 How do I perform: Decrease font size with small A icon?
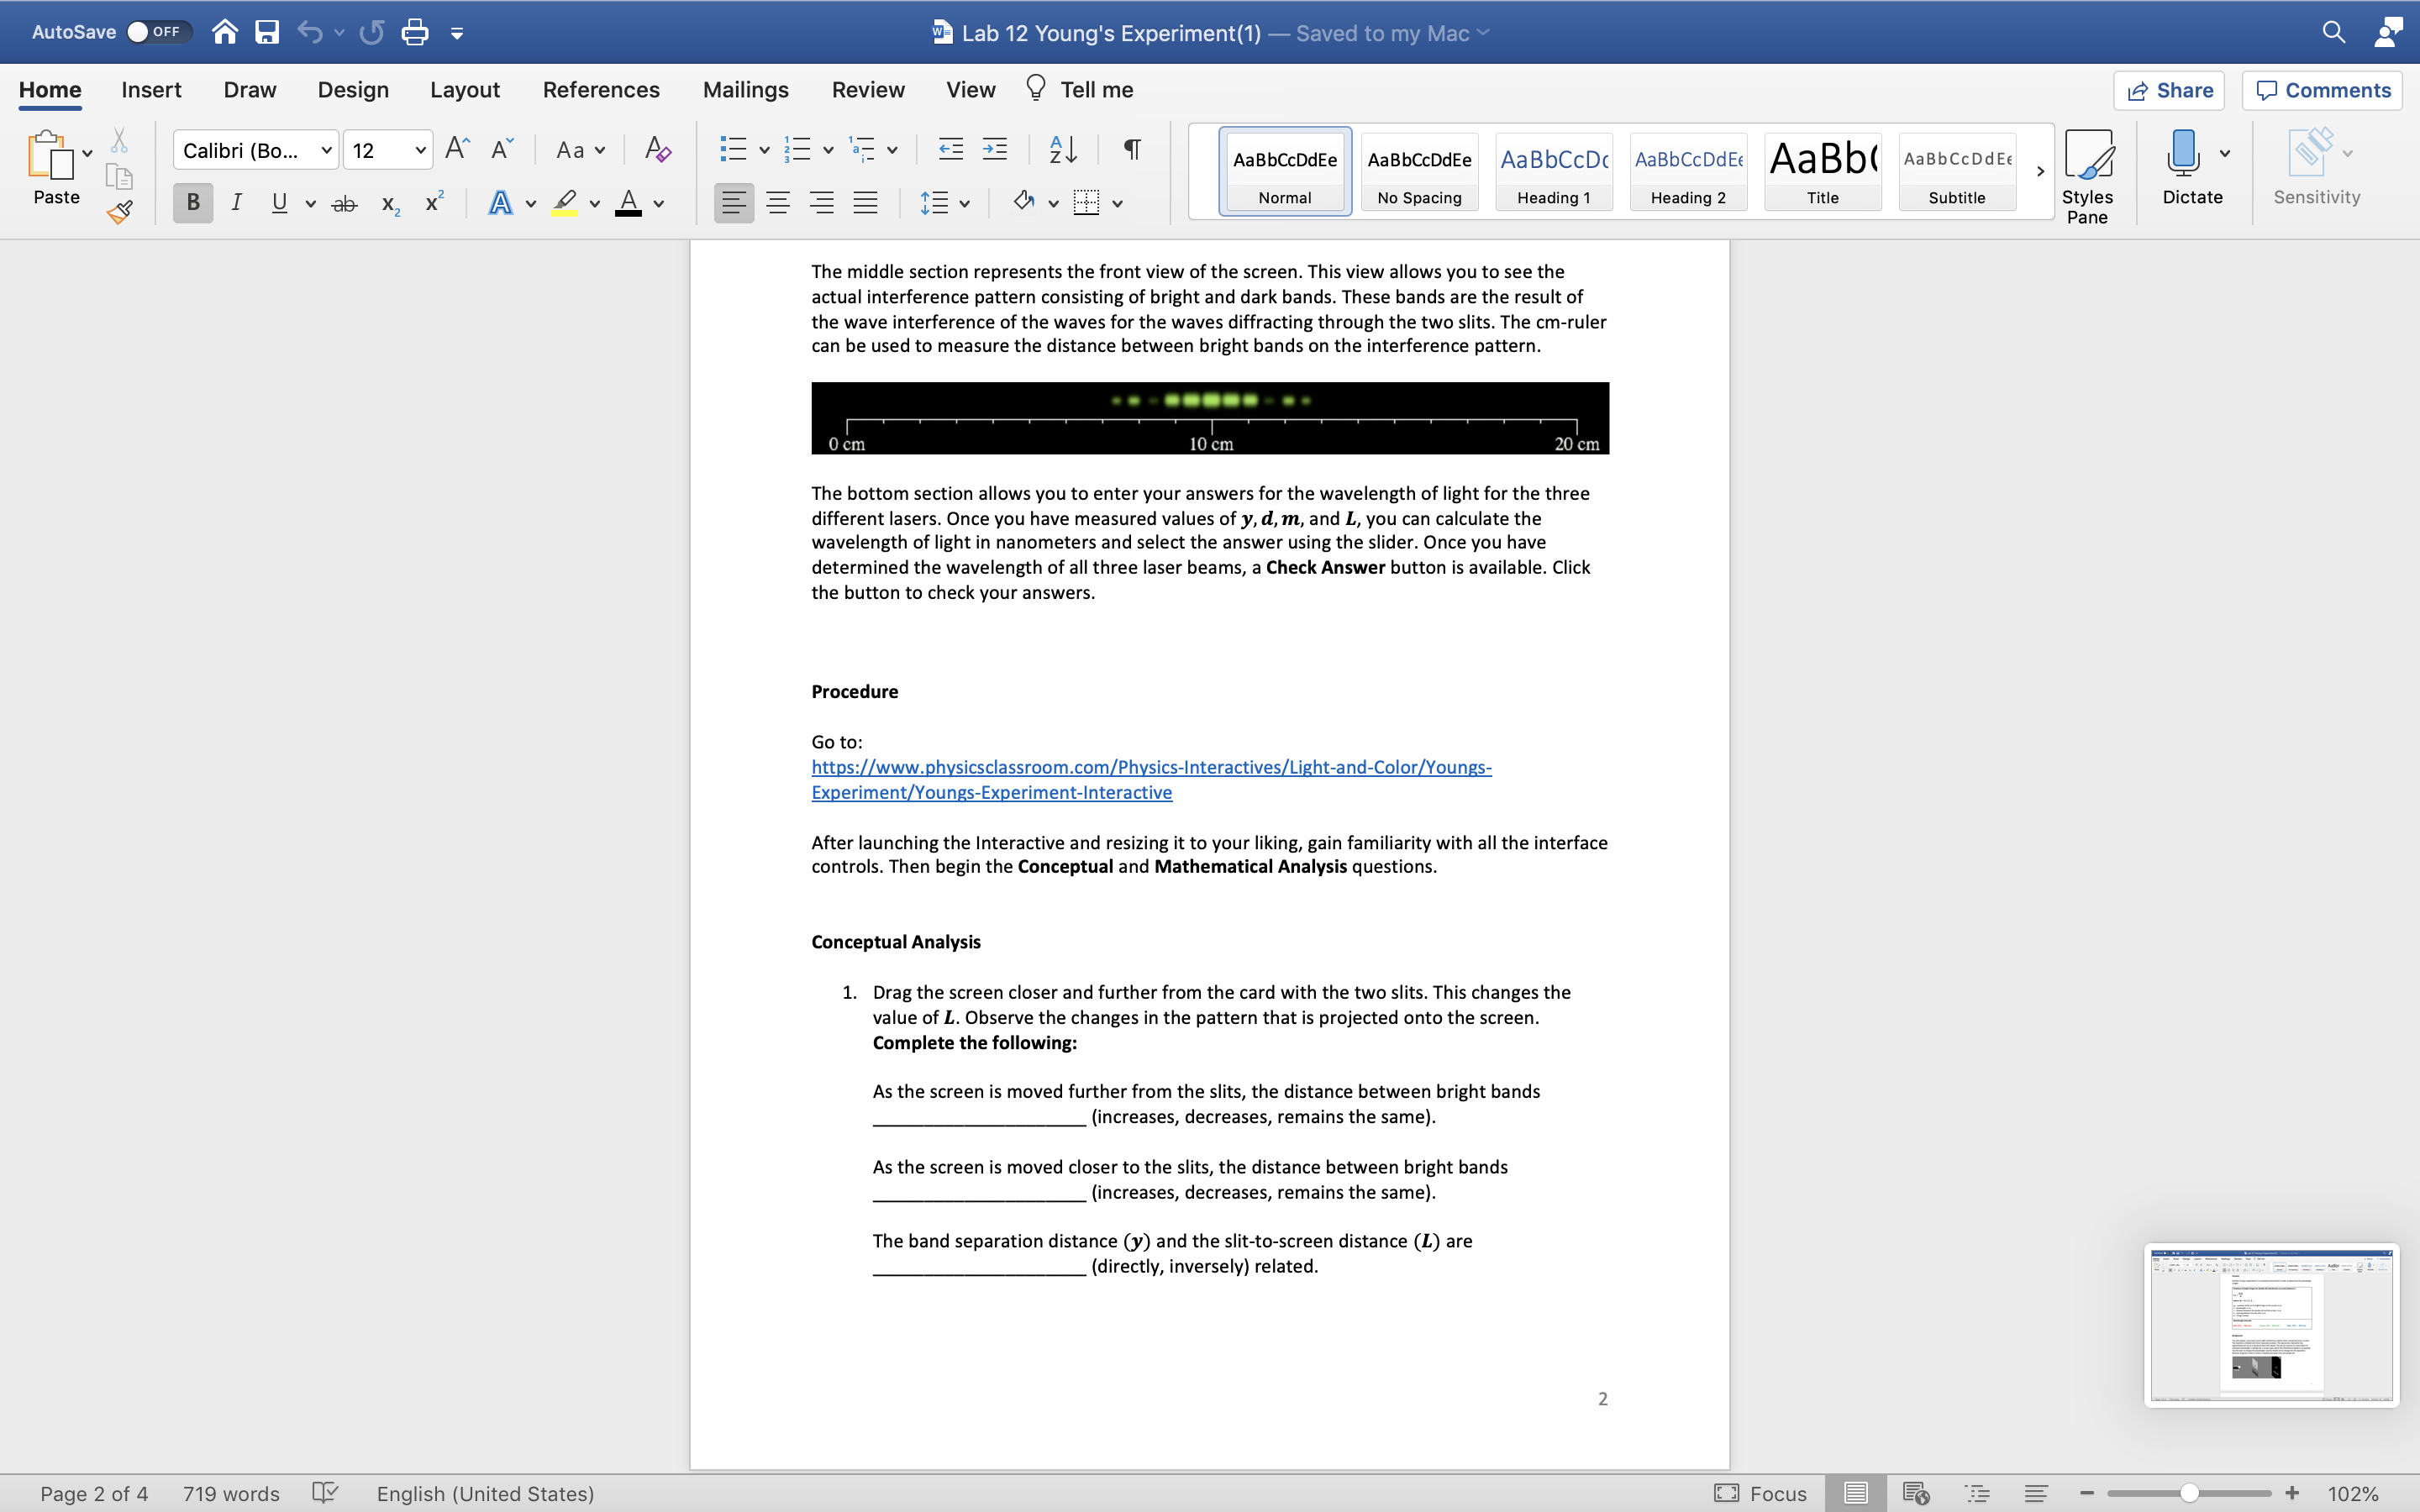coord(502,149)
